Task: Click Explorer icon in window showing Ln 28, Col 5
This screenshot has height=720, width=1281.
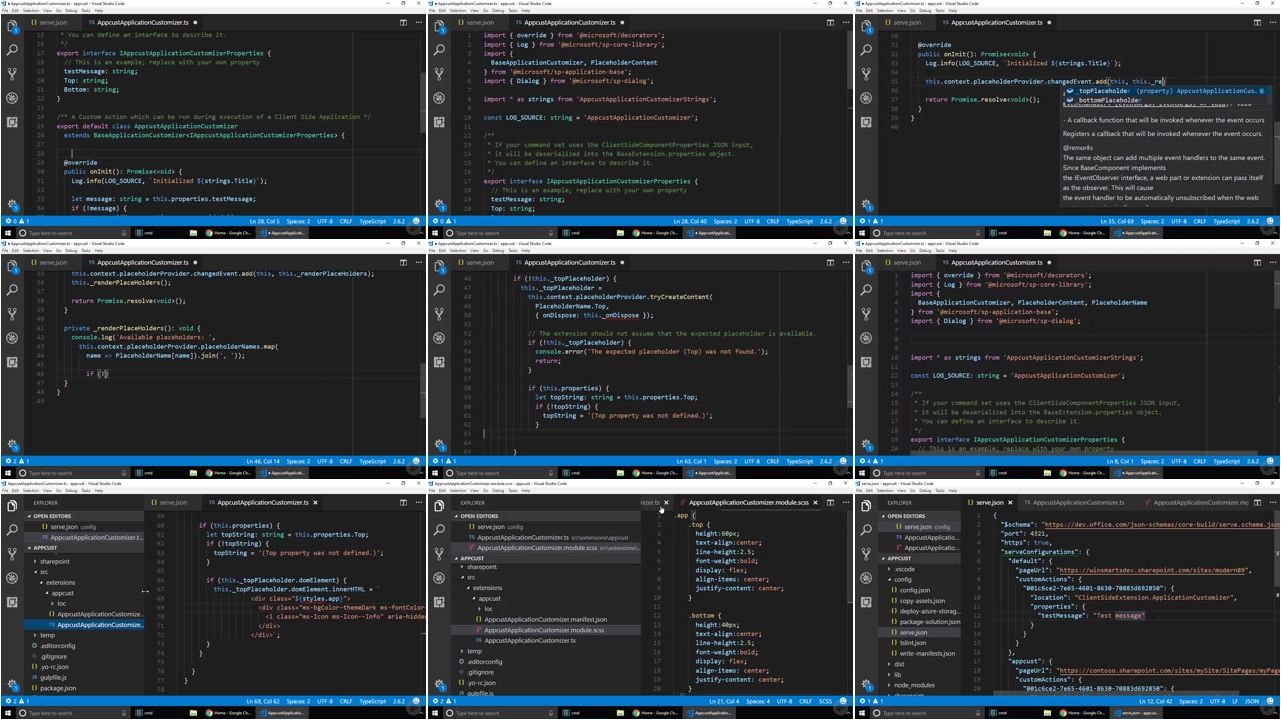Action: click(x=13, y=26)
